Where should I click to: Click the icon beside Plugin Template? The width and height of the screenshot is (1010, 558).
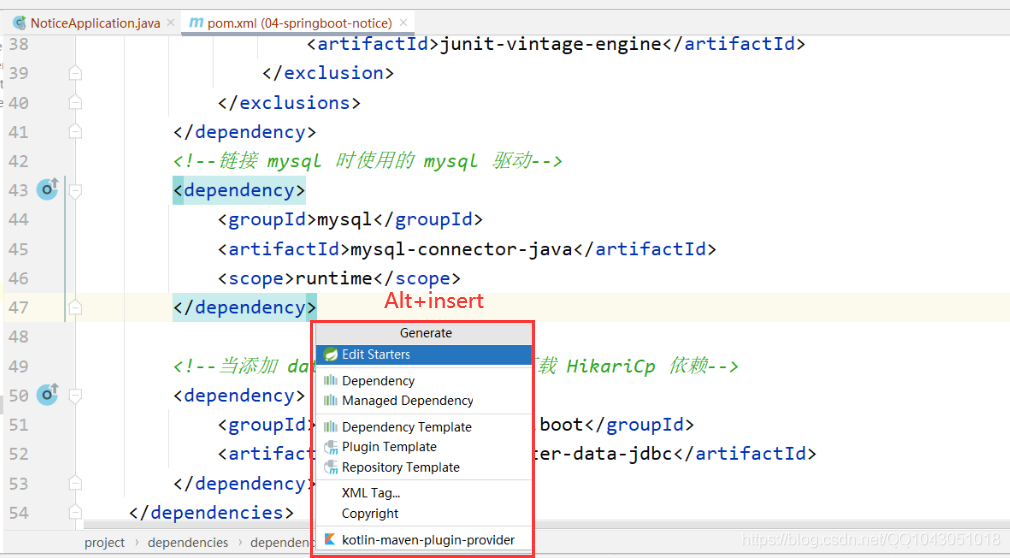click(331, 447)
